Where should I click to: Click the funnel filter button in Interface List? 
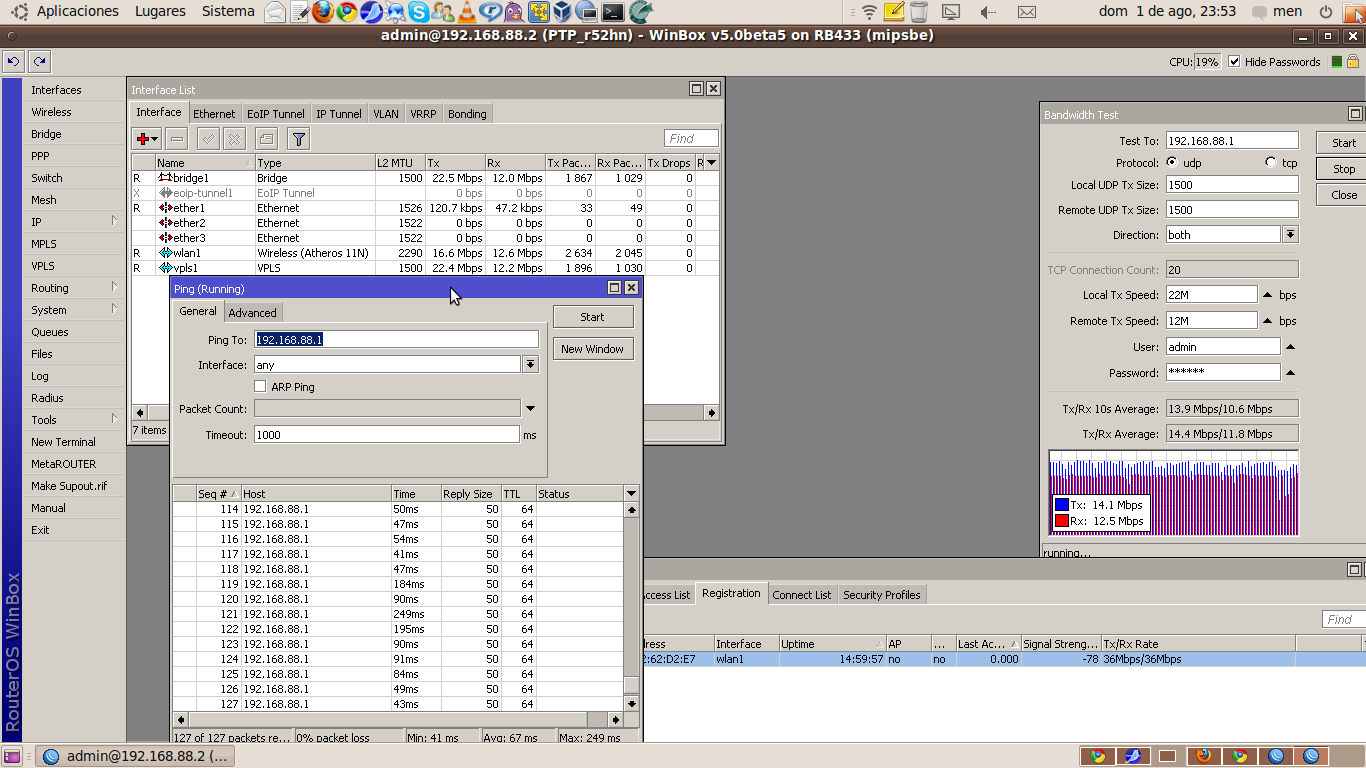(x=298, y=139)
